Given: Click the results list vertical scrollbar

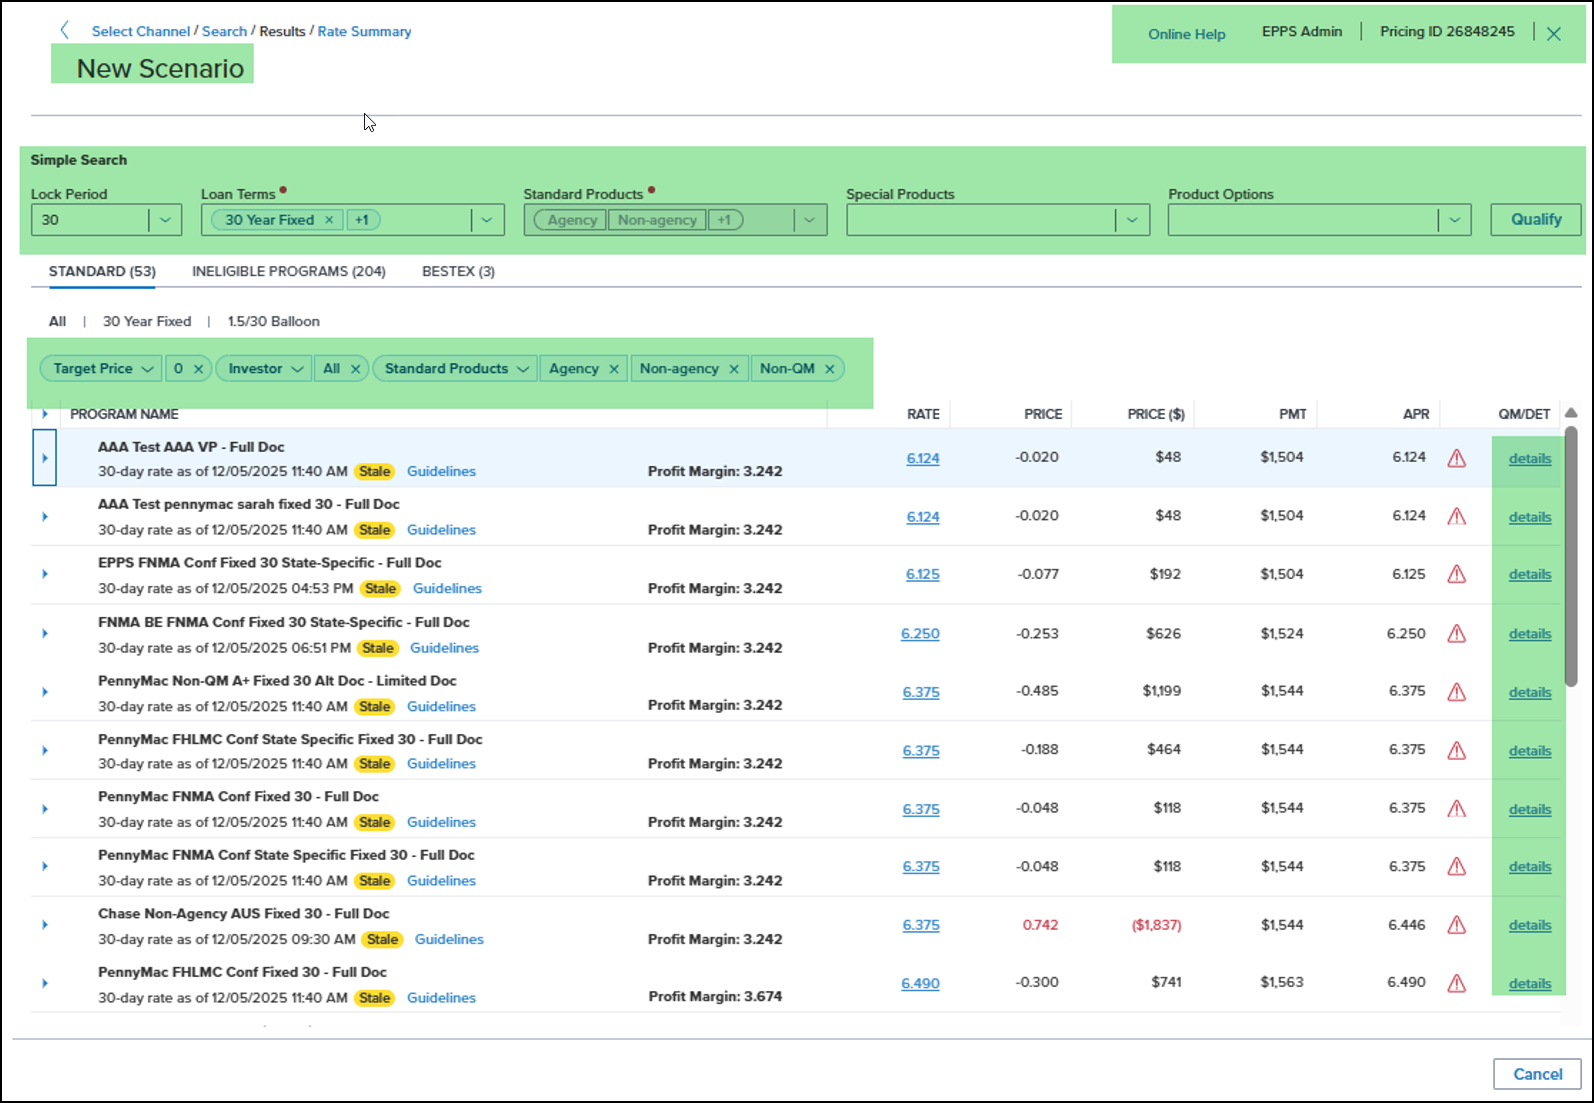Looking at the screenshot, I should pos(1571,556).
